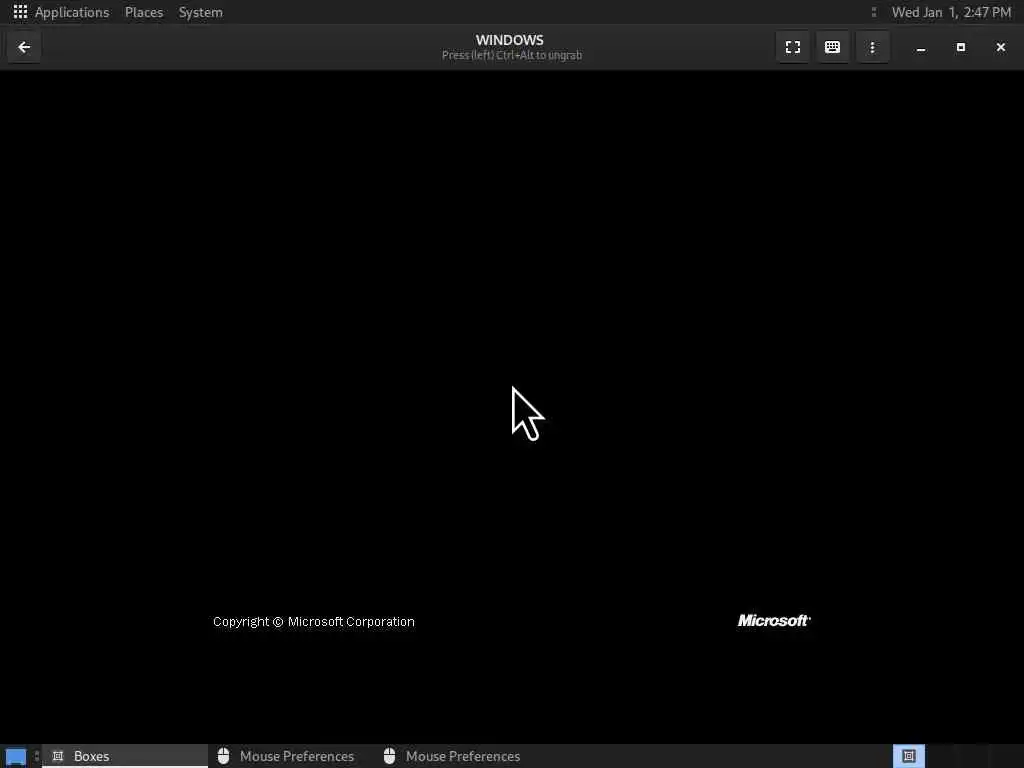Open the Places menu
The height and width of the screenshot is (768, 1024).
(x=144, y=12)
